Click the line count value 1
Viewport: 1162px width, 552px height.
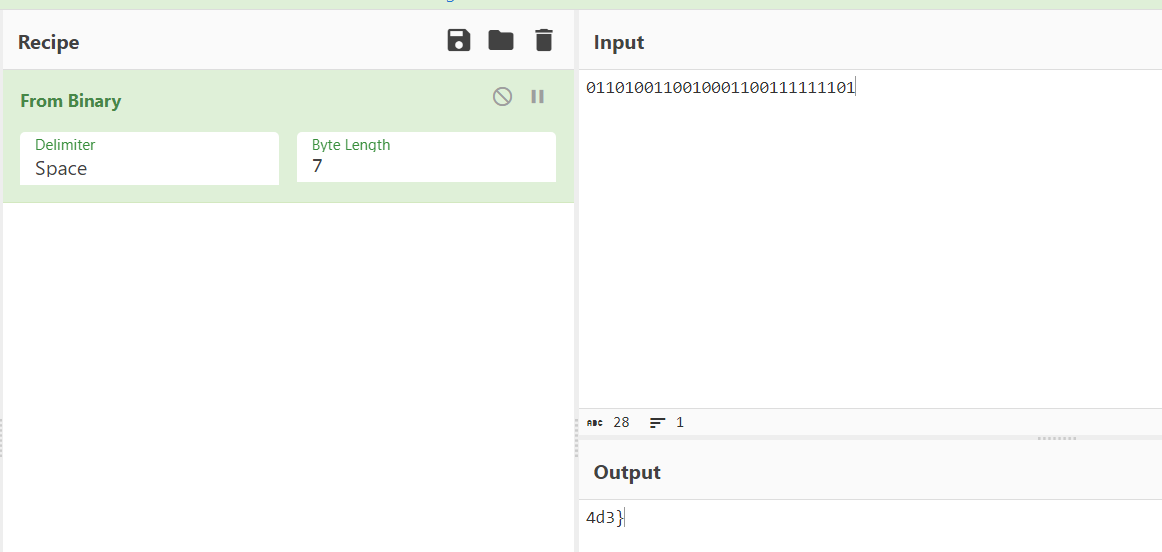680,423
